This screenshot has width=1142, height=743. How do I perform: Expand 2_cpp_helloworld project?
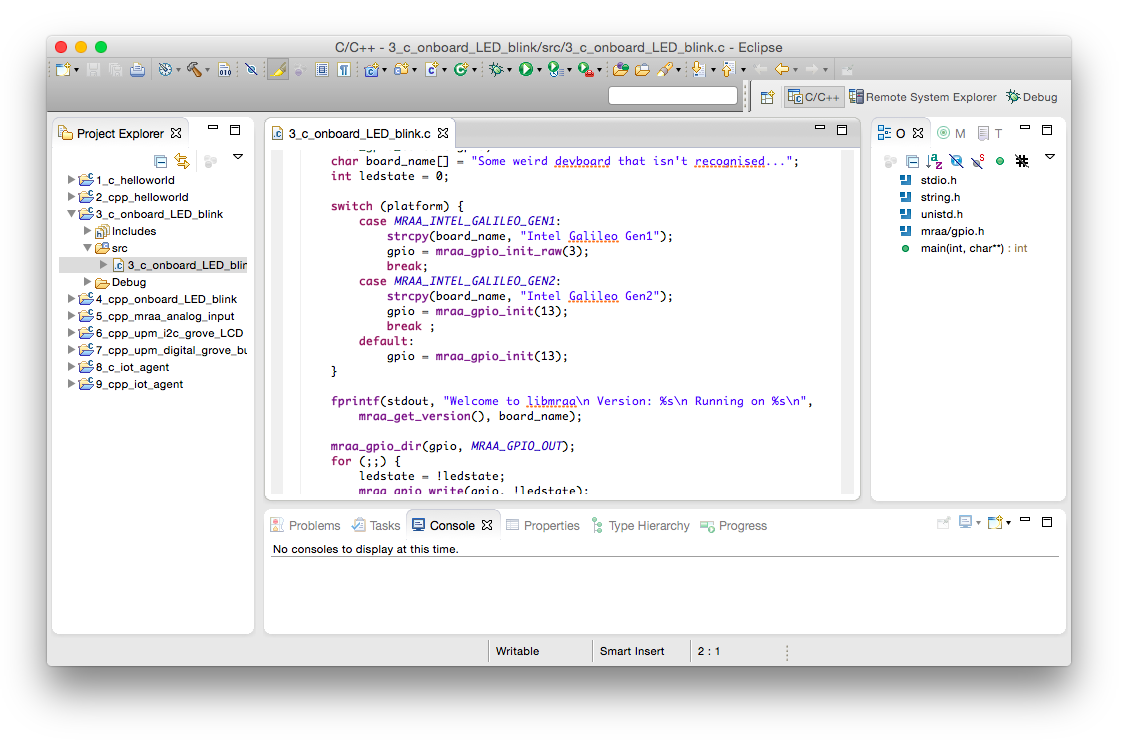[x=71, y=197]
